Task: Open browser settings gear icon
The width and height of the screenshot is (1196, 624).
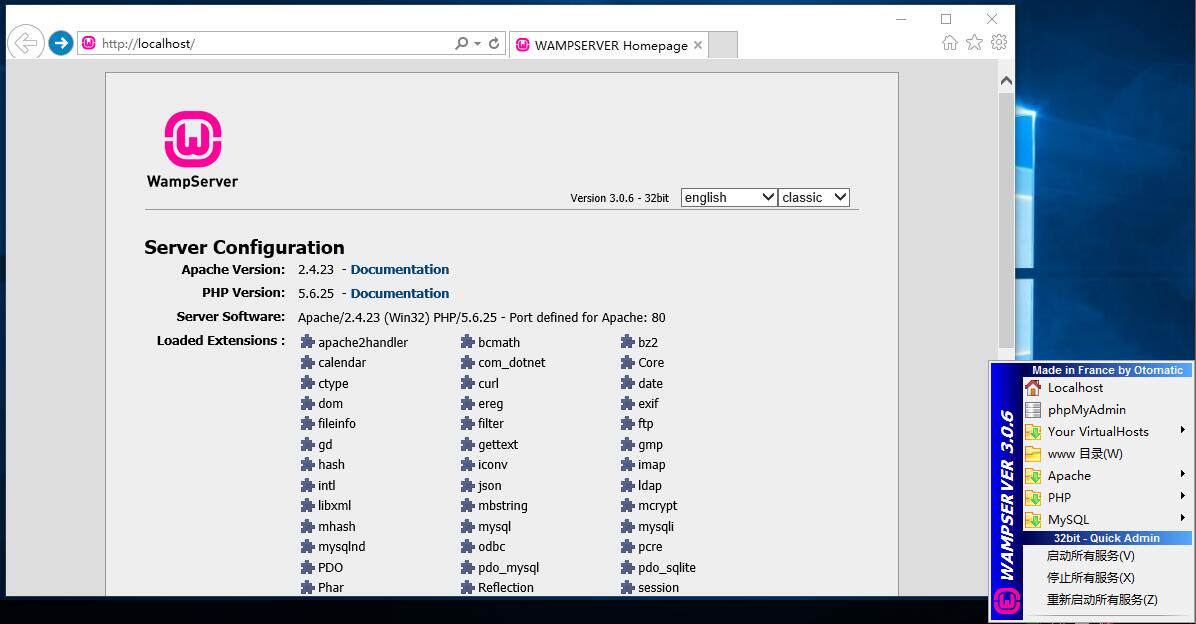Action: (999, 43)
